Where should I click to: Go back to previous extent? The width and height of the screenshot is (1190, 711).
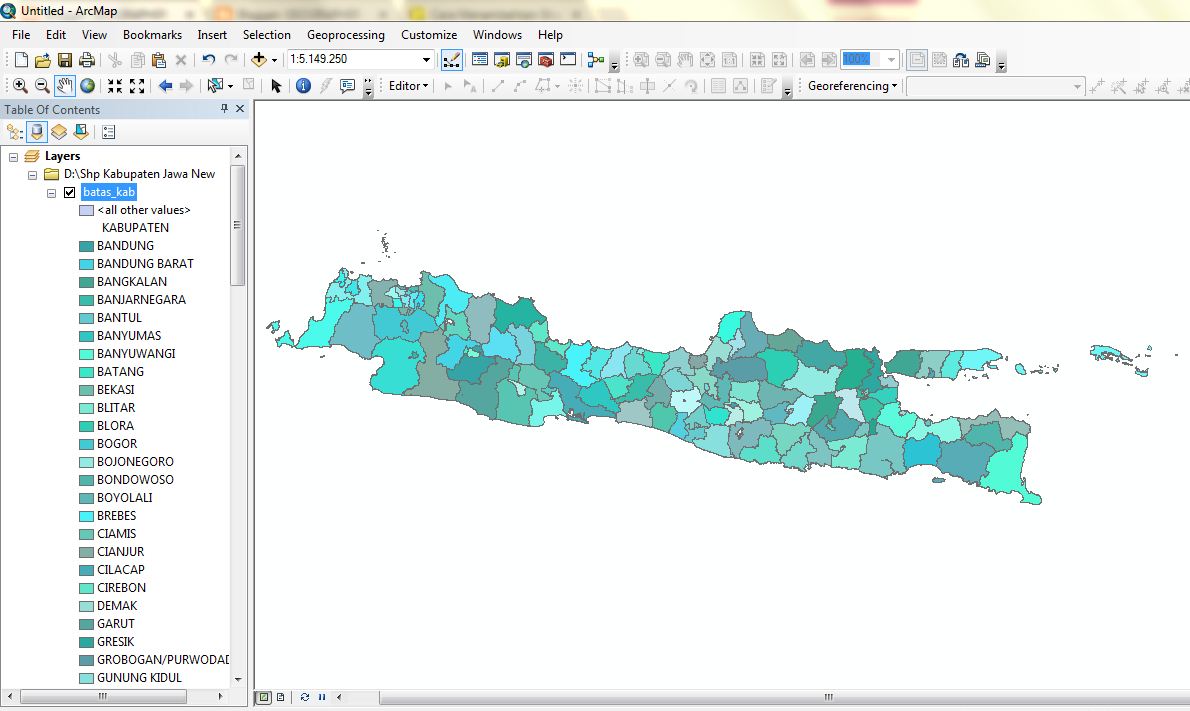click(x=165, y=86)
